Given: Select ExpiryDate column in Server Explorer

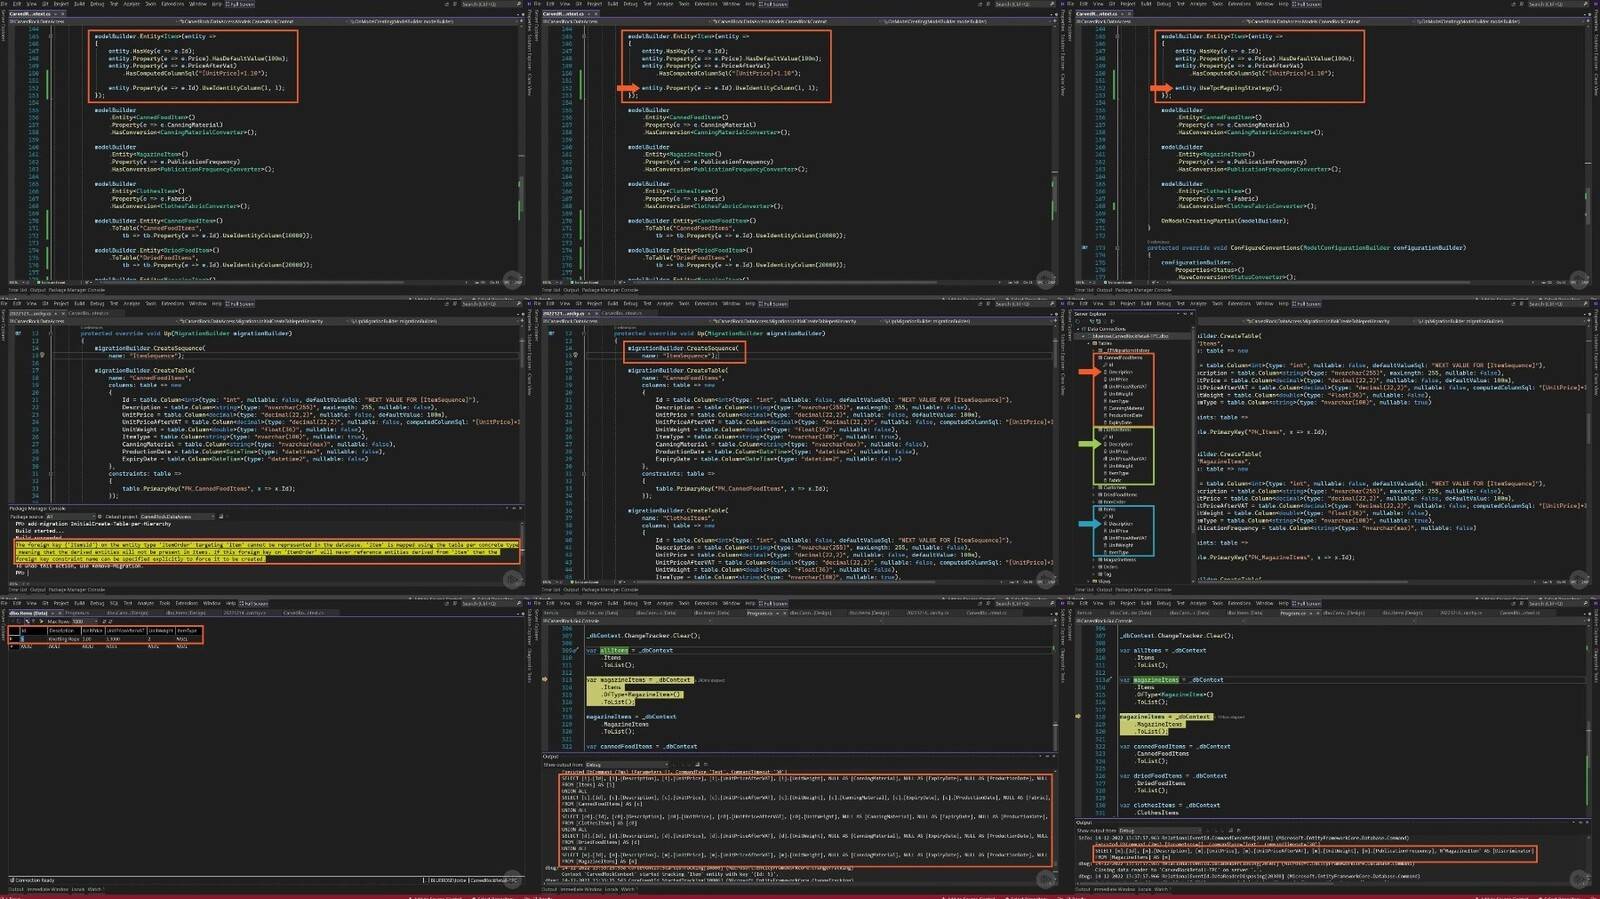Looking at the screenshot, I should pos(1121,423).
